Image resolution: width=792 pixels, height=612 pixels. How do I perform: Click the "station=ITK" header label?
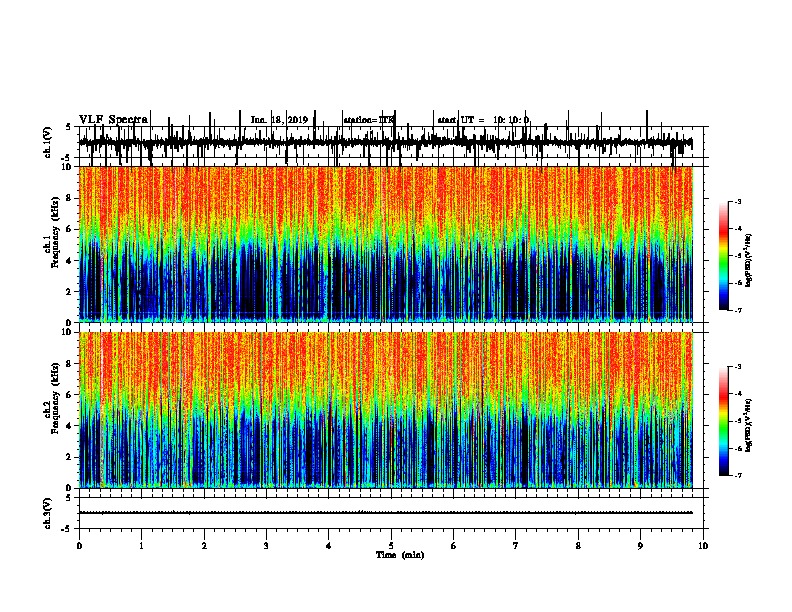368,120
